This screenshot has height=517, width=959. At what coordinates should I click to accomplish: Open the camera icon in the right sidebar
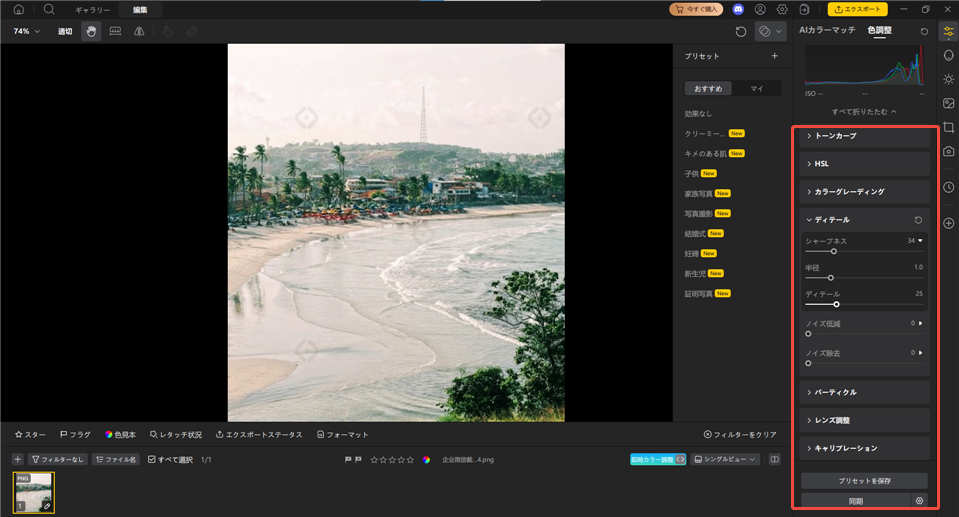(949, 151)
